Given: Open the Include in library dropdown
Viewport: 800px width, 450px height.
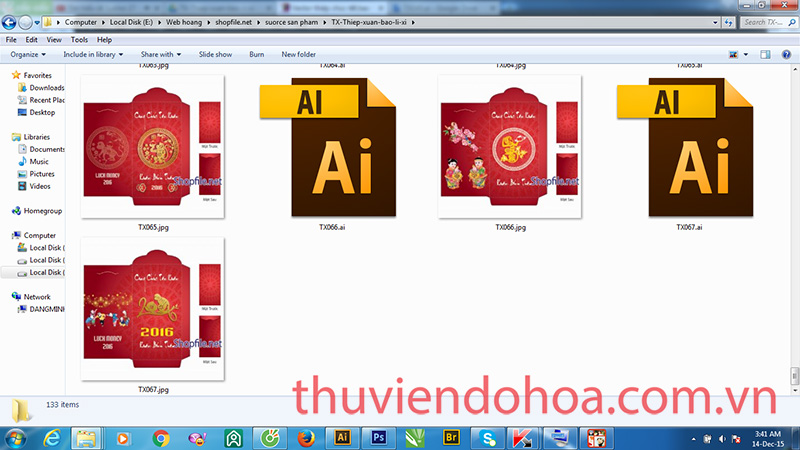Looking at the screenshot, I should point(93,55).
